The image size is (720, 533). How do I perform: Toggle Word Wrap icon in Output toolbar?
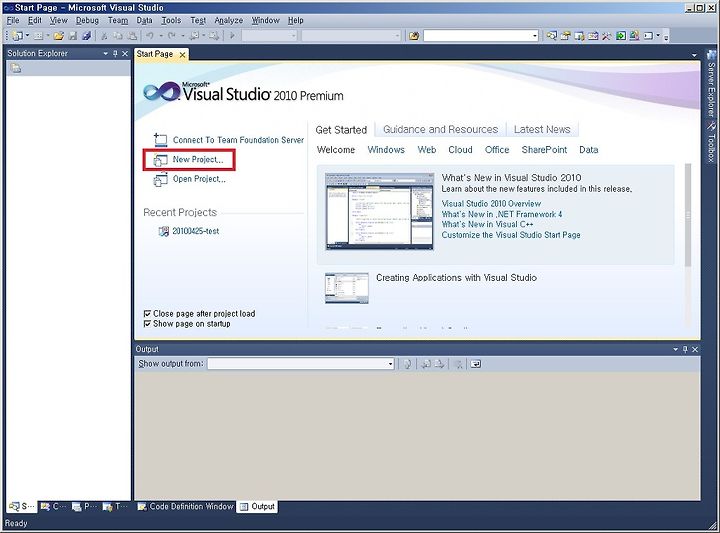[x=476, y=364]
